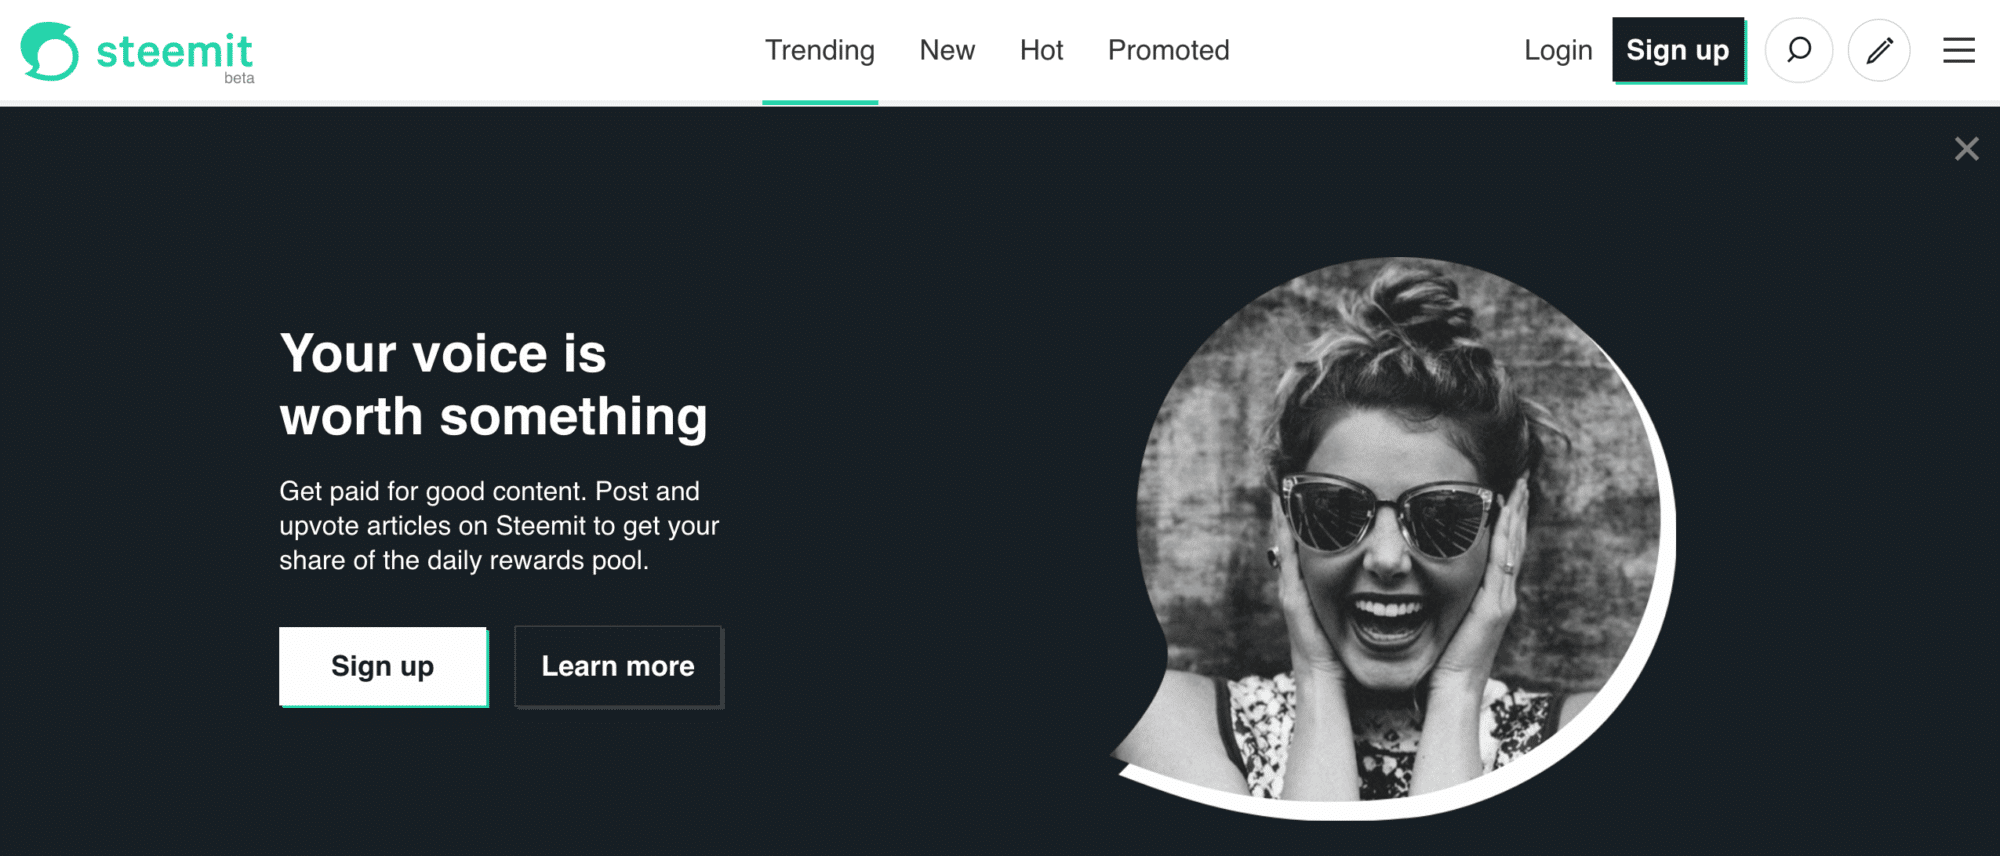This screenshot has height=856, width=2000.
Task: Click the Learn more button
Action: coord(618,666)
